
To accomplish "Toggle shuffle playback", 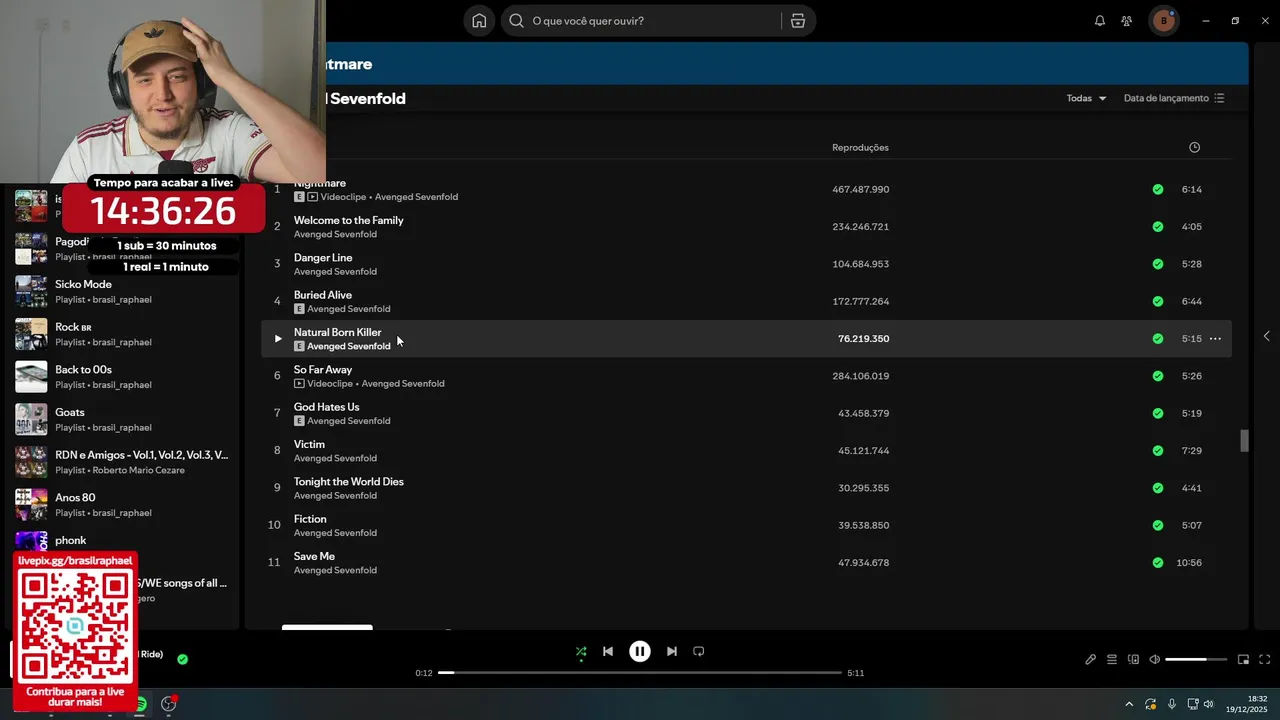I will tap(581, 652).
